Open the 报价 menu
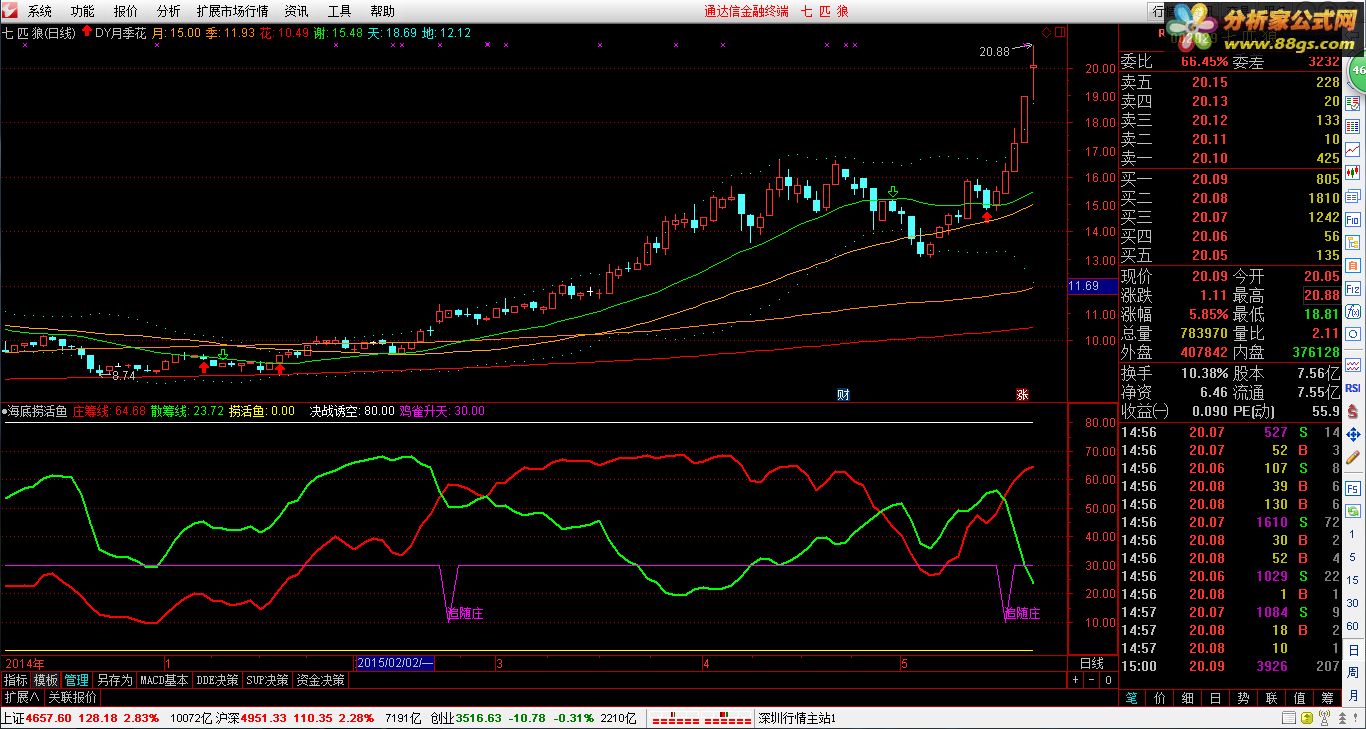This screenshot has width=1366, height=729. (126, 11)
